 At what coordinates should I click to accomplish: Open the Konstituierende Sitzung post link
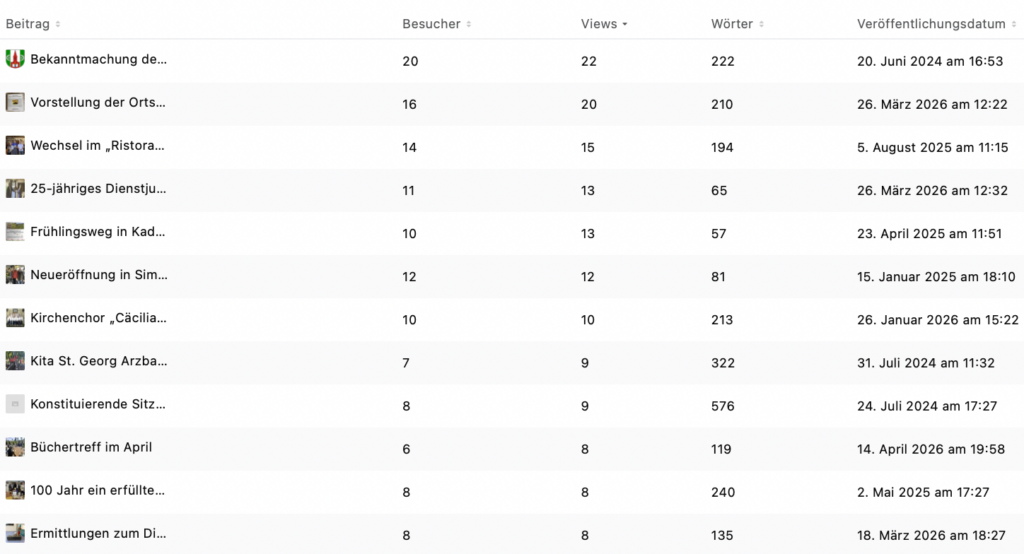pos(98,405)
